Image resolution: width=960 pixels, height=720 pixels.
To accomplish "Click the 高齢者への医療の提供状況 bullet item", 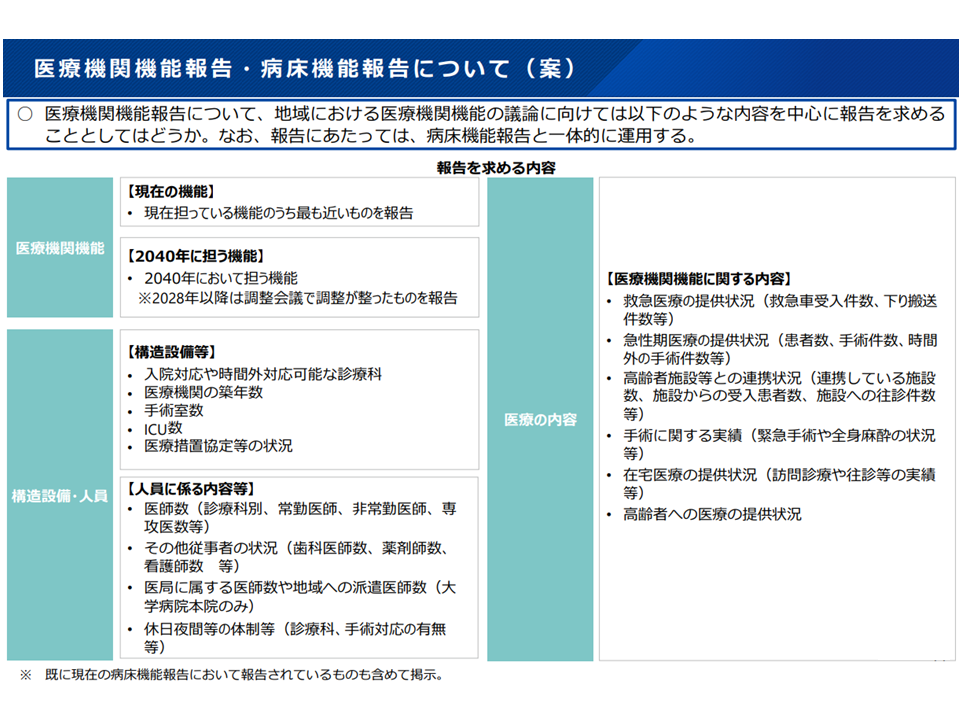I will click(712, 514).
